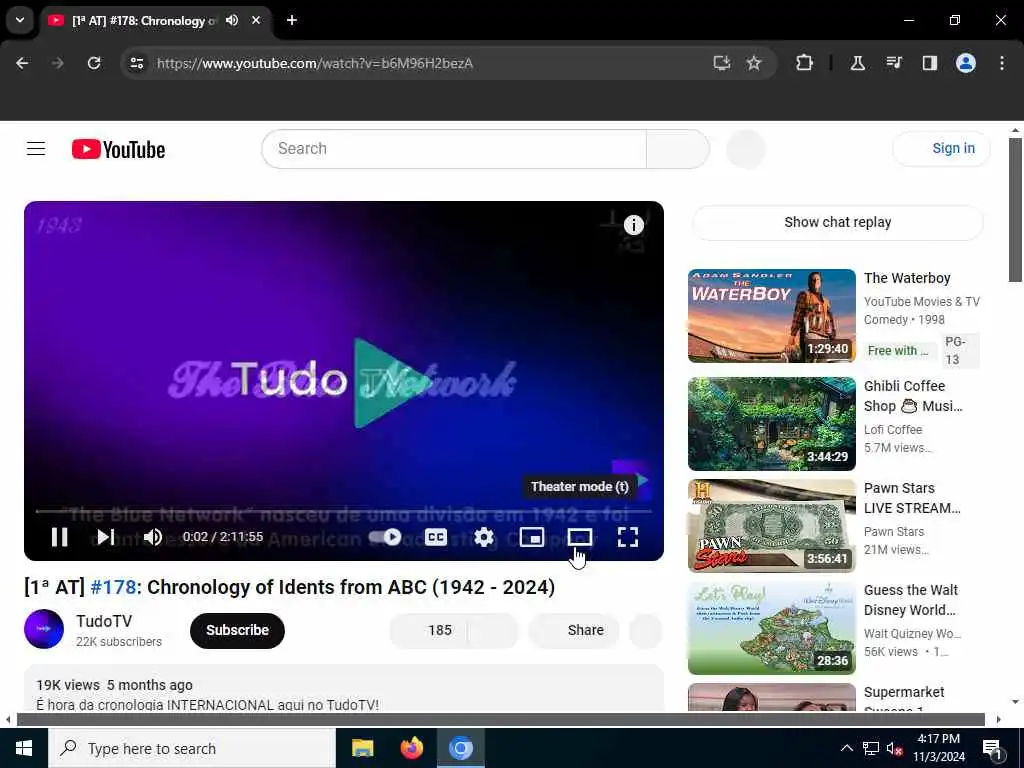This screenshot has height=768, width=1024.
Task: Focus the YouTube search field
Action: pos(454,149)
